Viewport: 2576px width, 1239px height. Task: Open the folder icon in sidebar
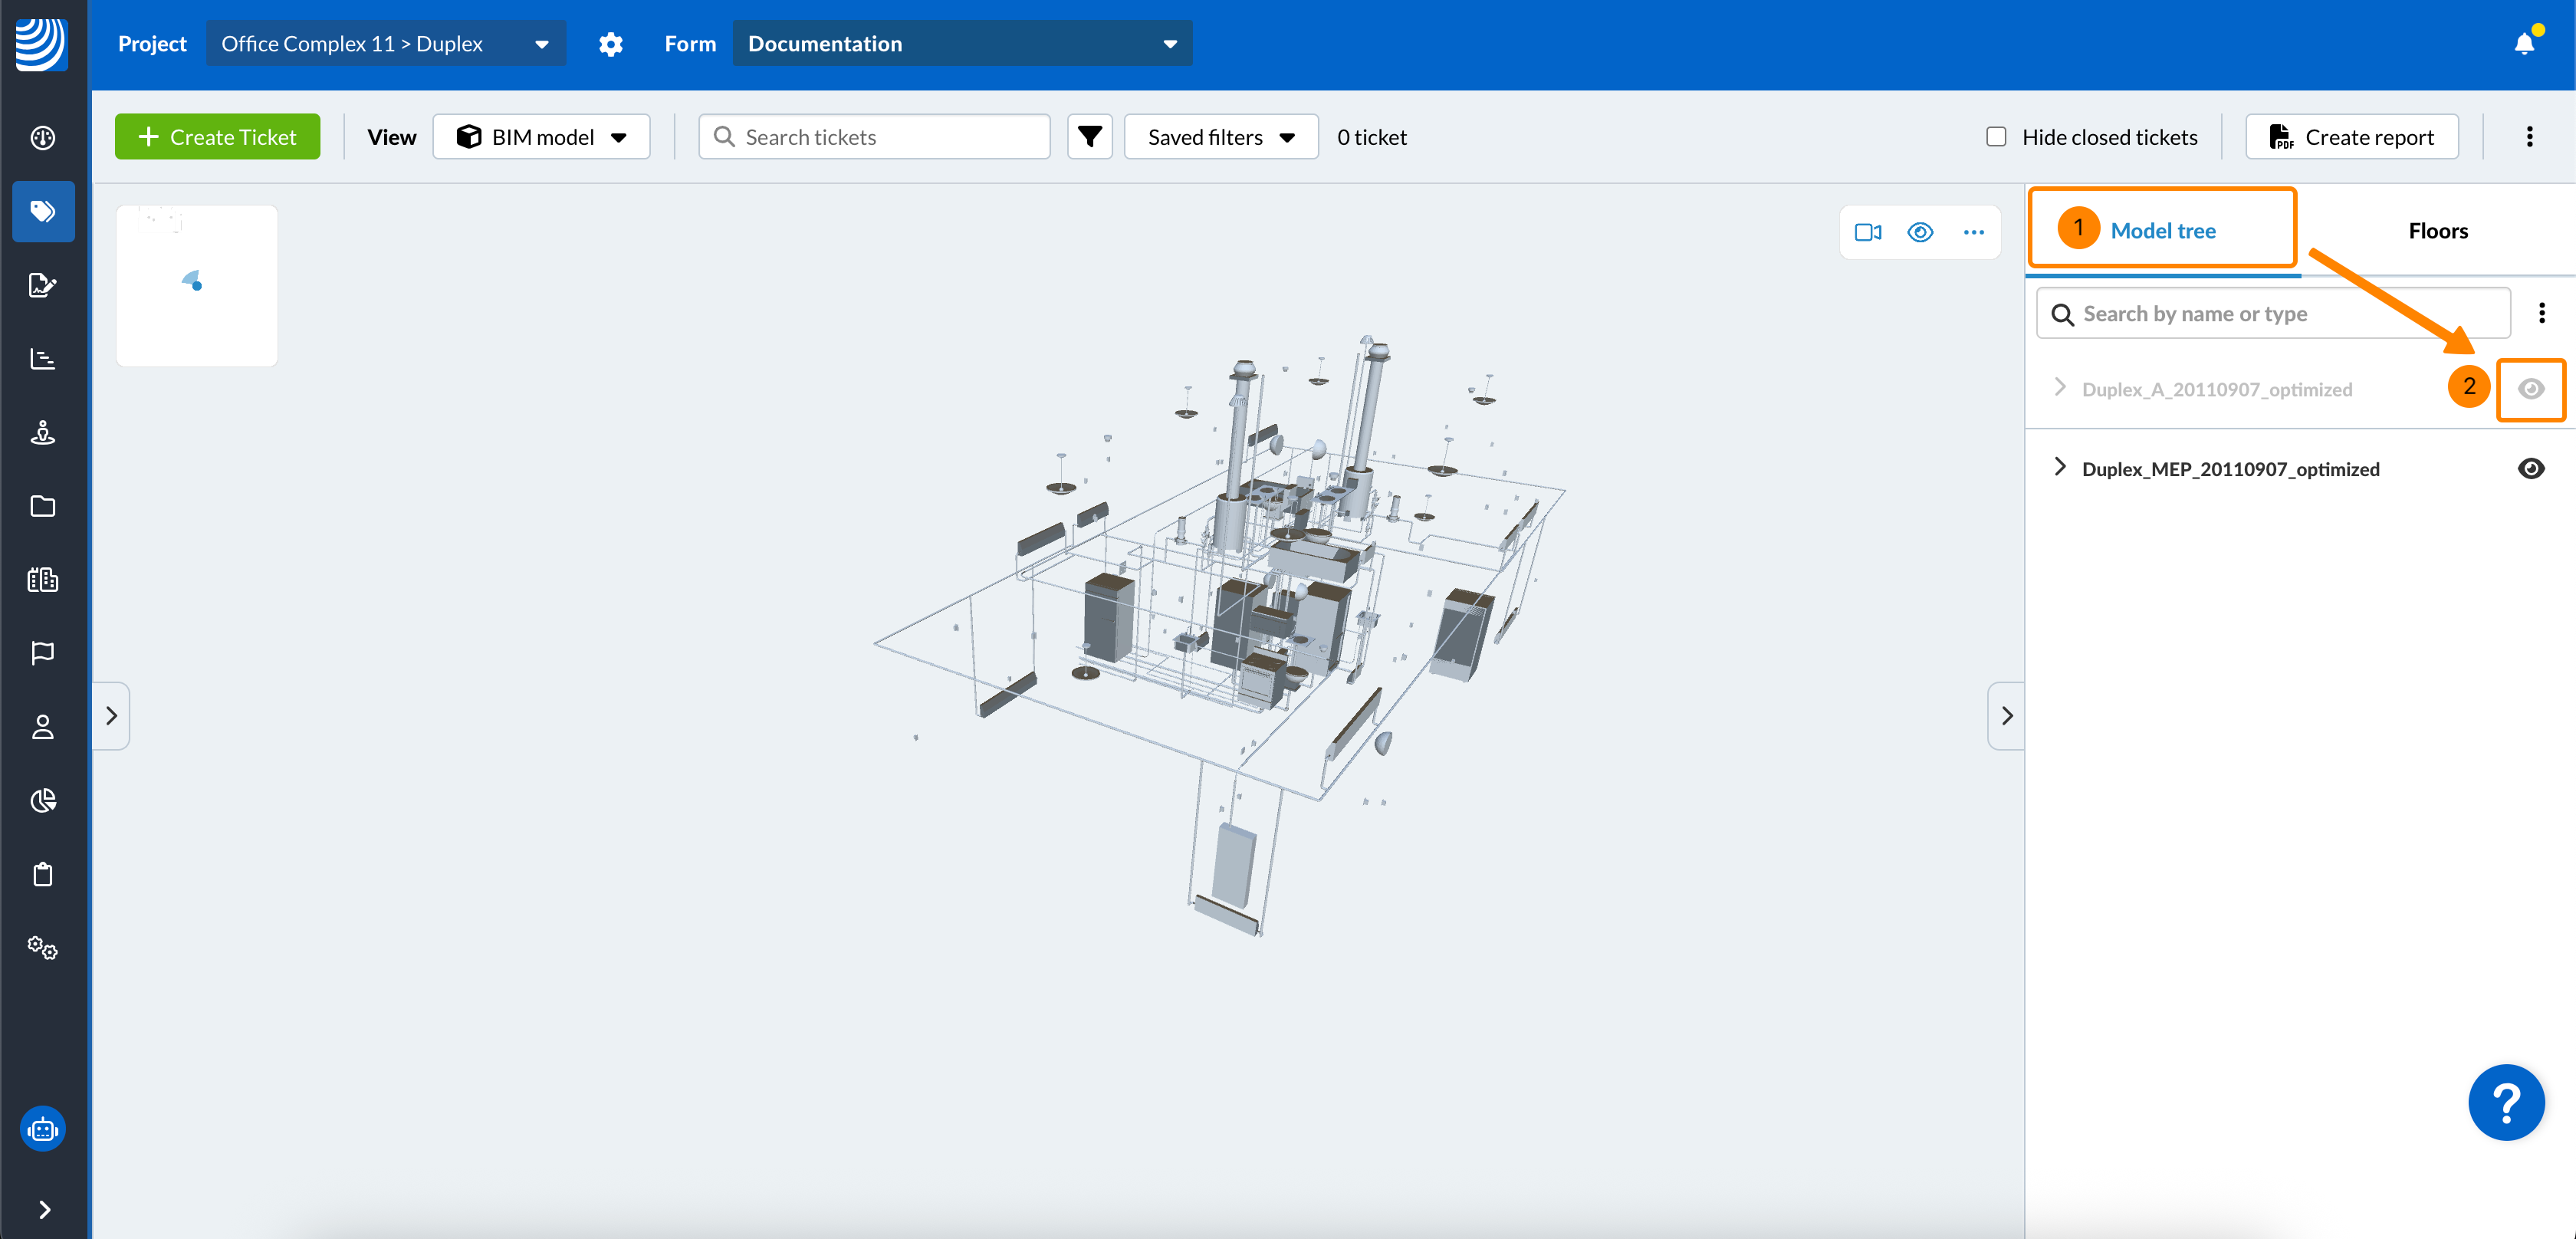coord(42,506)
